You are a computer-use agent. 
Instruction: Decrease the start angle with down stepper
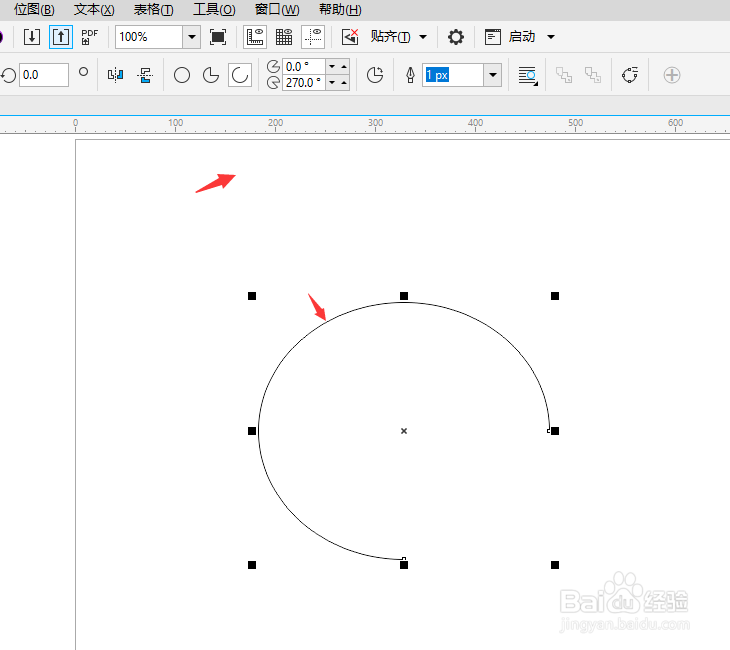332,67
